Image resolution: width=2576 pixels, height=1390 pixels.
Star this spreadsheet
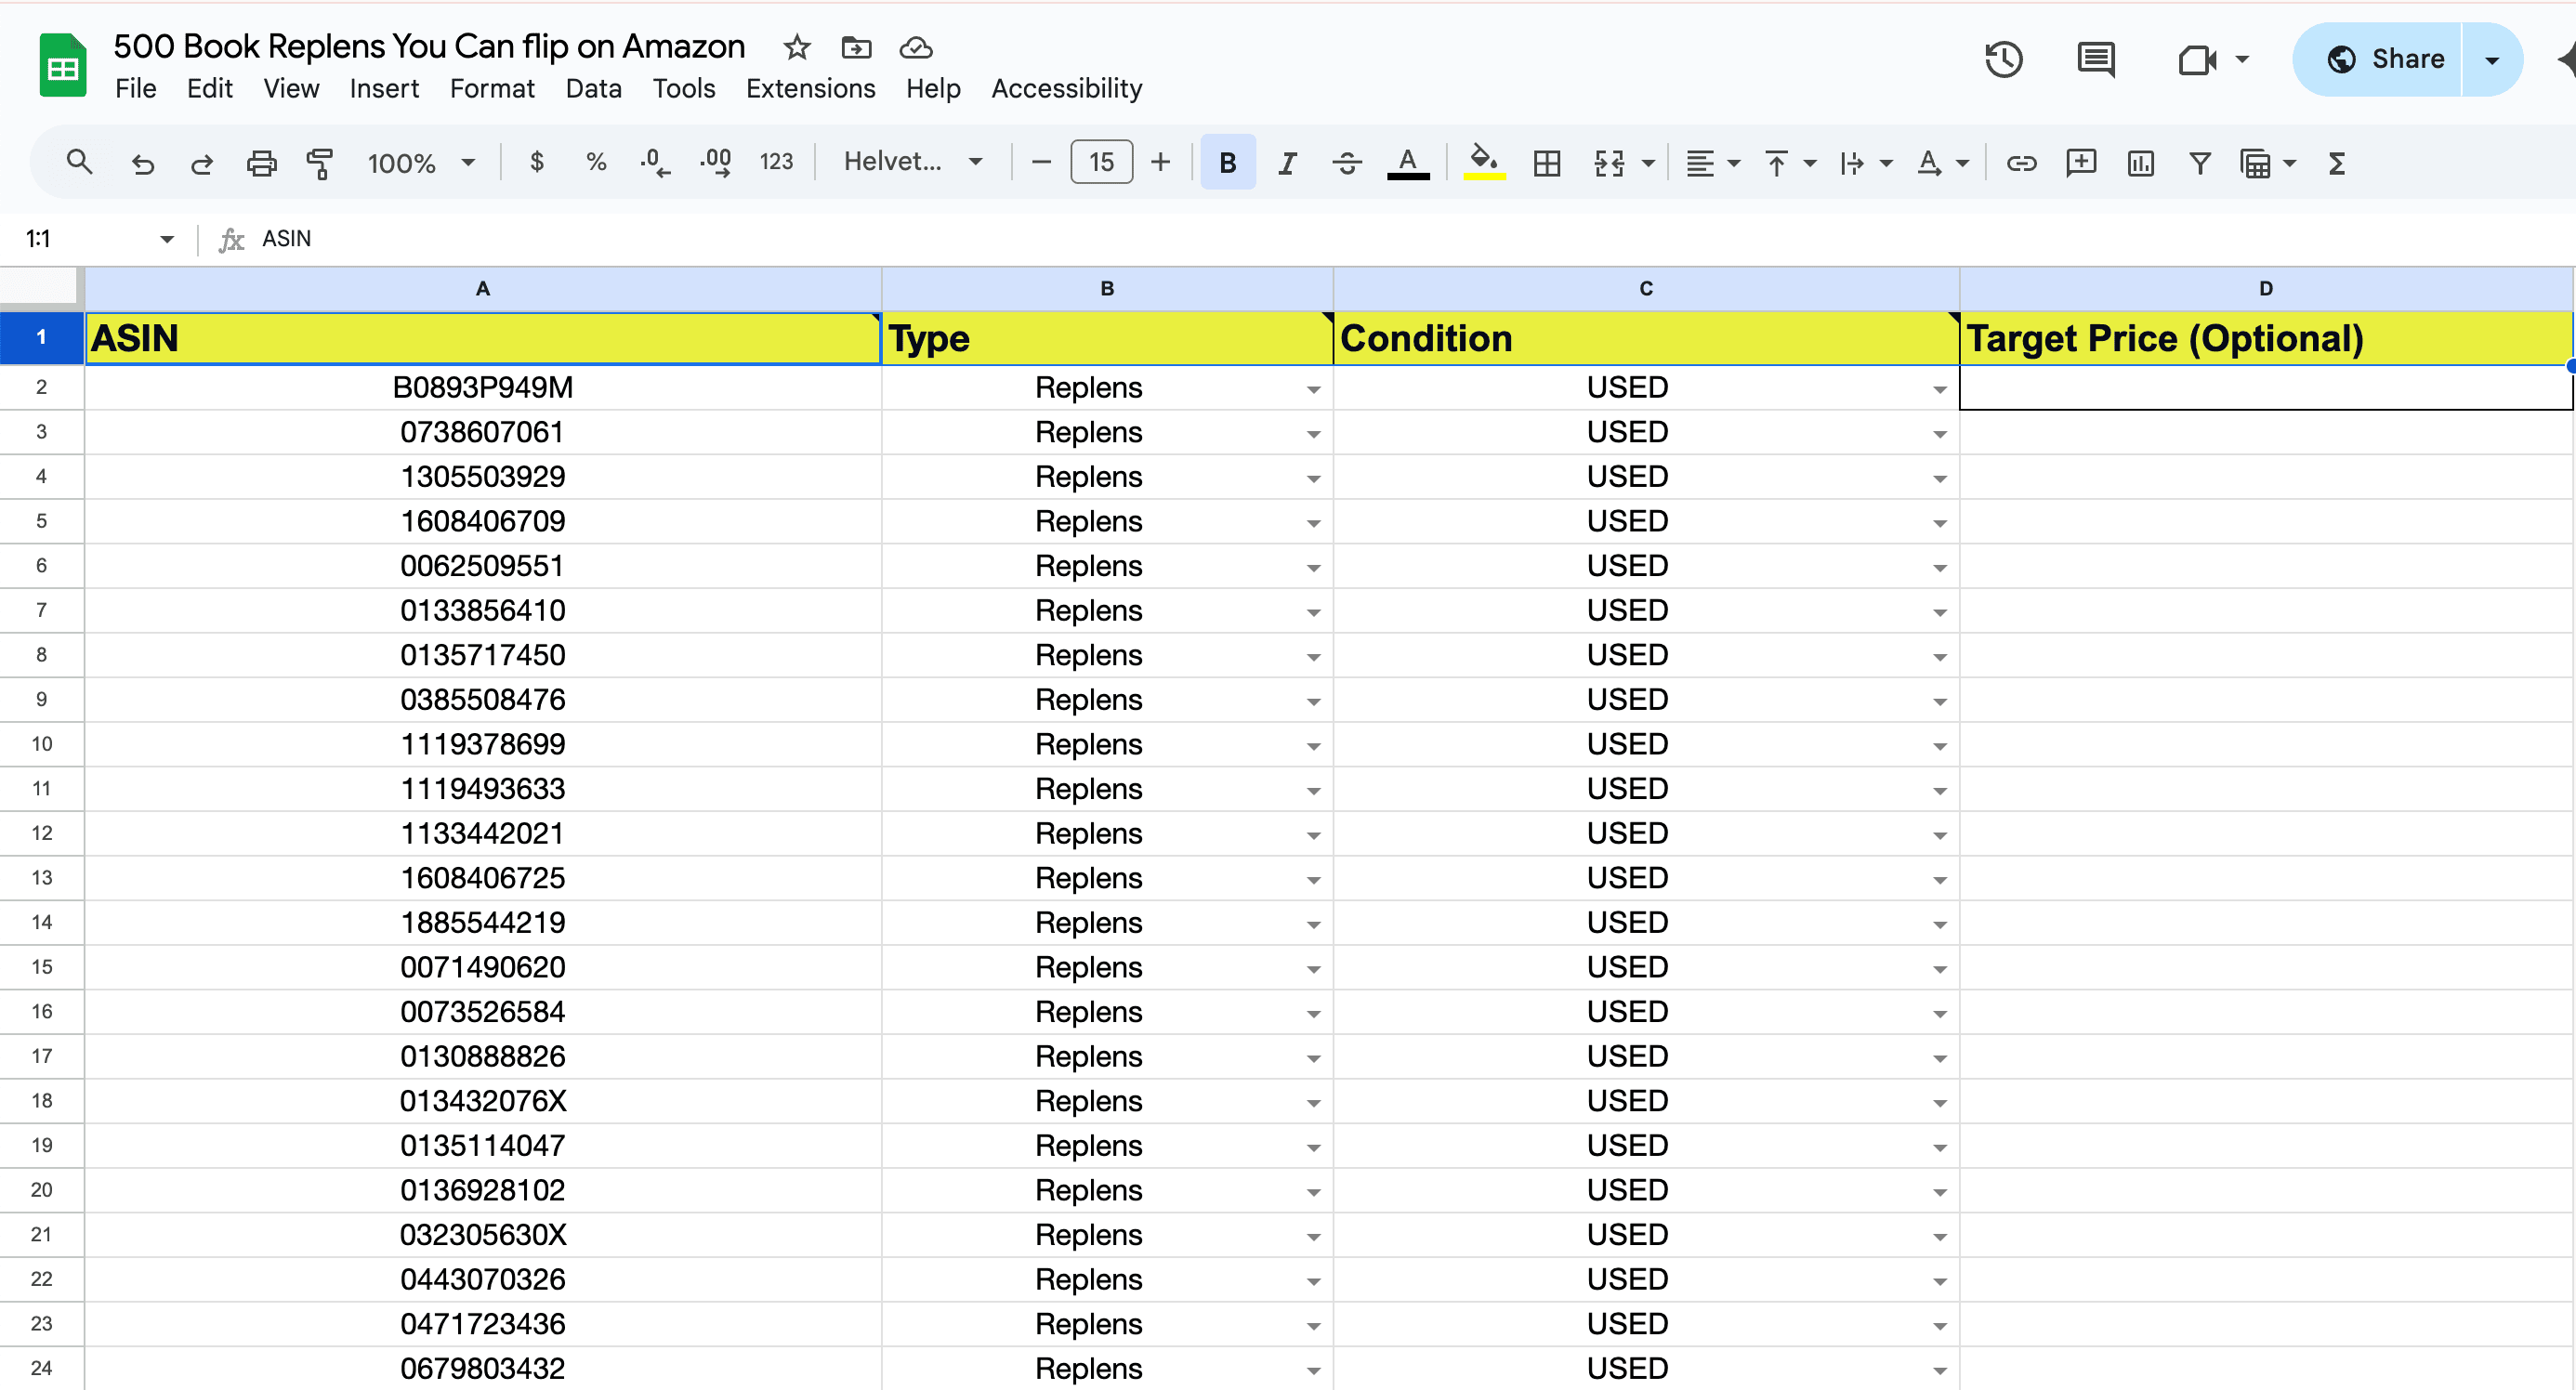797,47
